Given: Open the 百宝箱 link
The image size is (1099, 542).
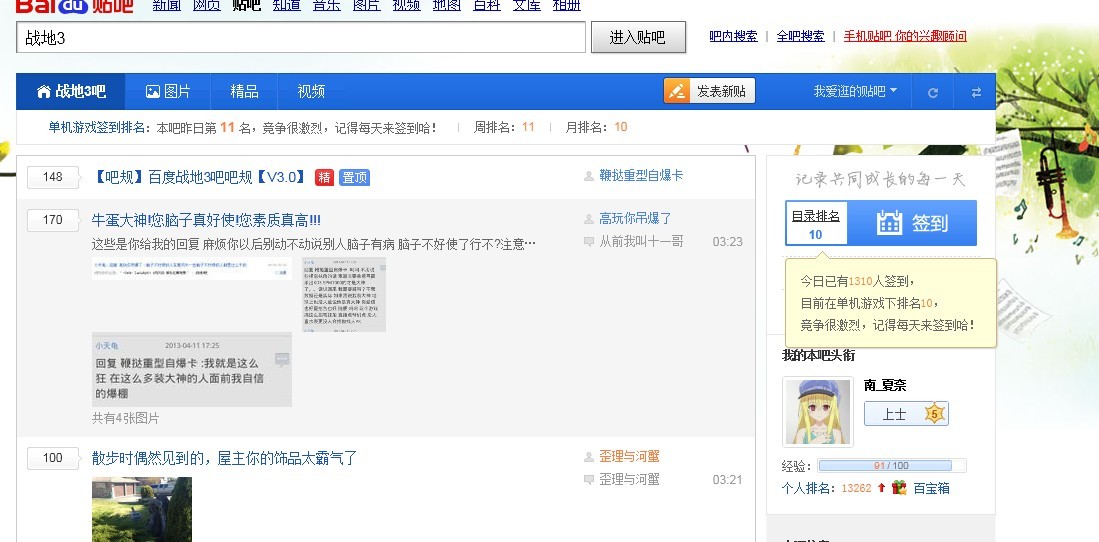Looking at the screenshot, I should coord(931,488).
